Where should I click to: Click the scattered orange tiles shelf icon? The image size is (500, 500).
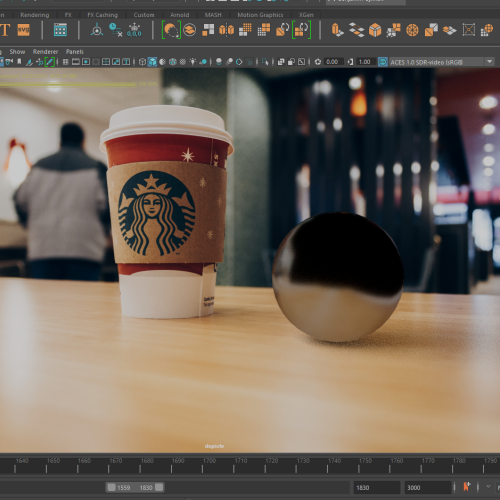pos(356,30)
